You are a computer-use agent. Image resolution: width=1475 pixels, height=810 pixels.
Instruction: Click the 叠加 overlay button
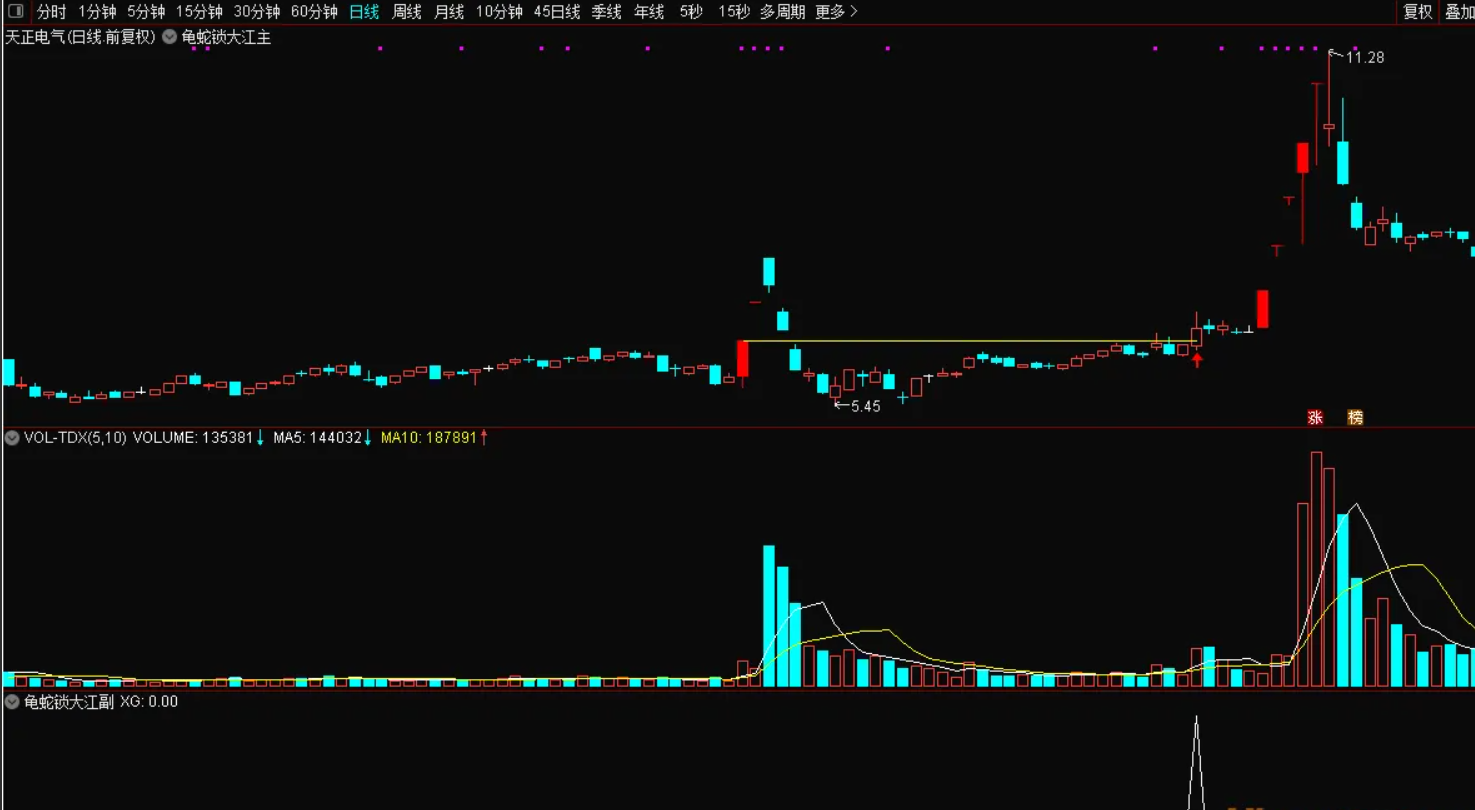tap(1459, 12)
